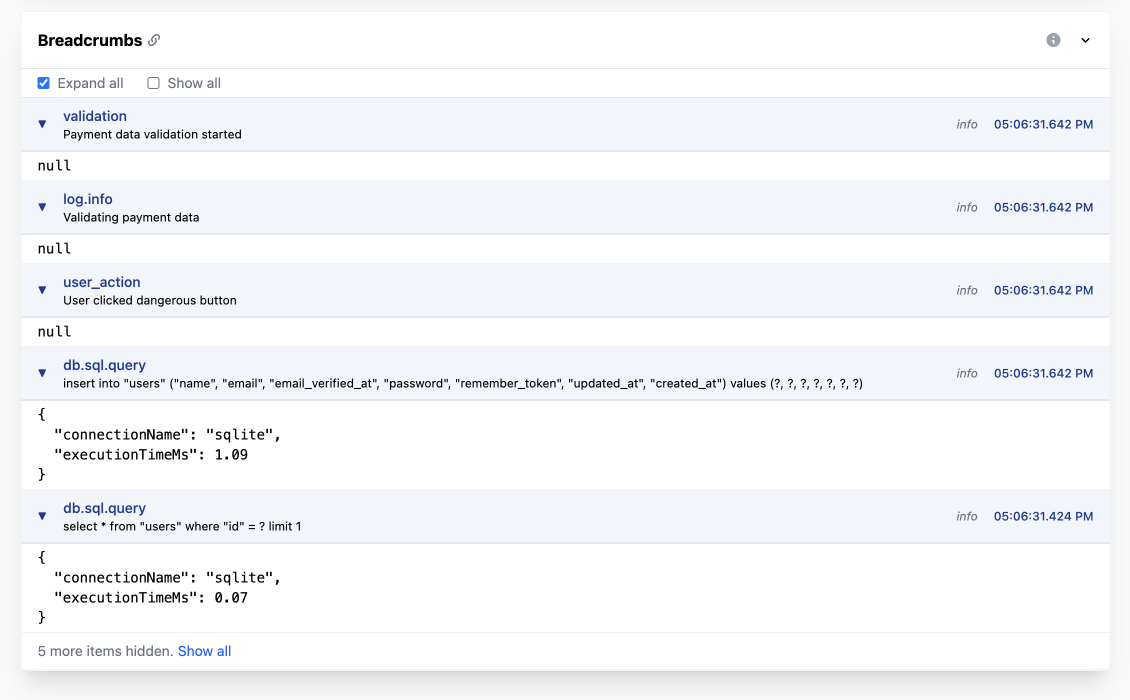This screenshot has height=700, width=1130.
Task: Click db.sql.query title above select statement
Action: point(104,508)
